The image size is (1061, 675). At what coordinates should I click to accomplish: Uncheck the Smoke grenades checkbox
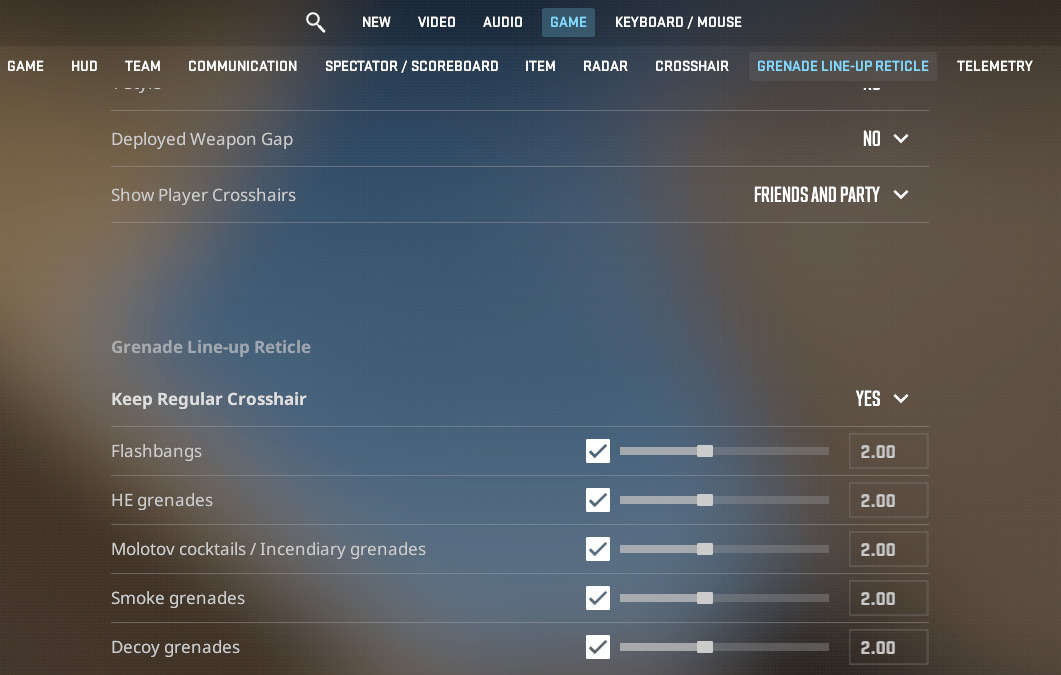(x=598, y=598)
